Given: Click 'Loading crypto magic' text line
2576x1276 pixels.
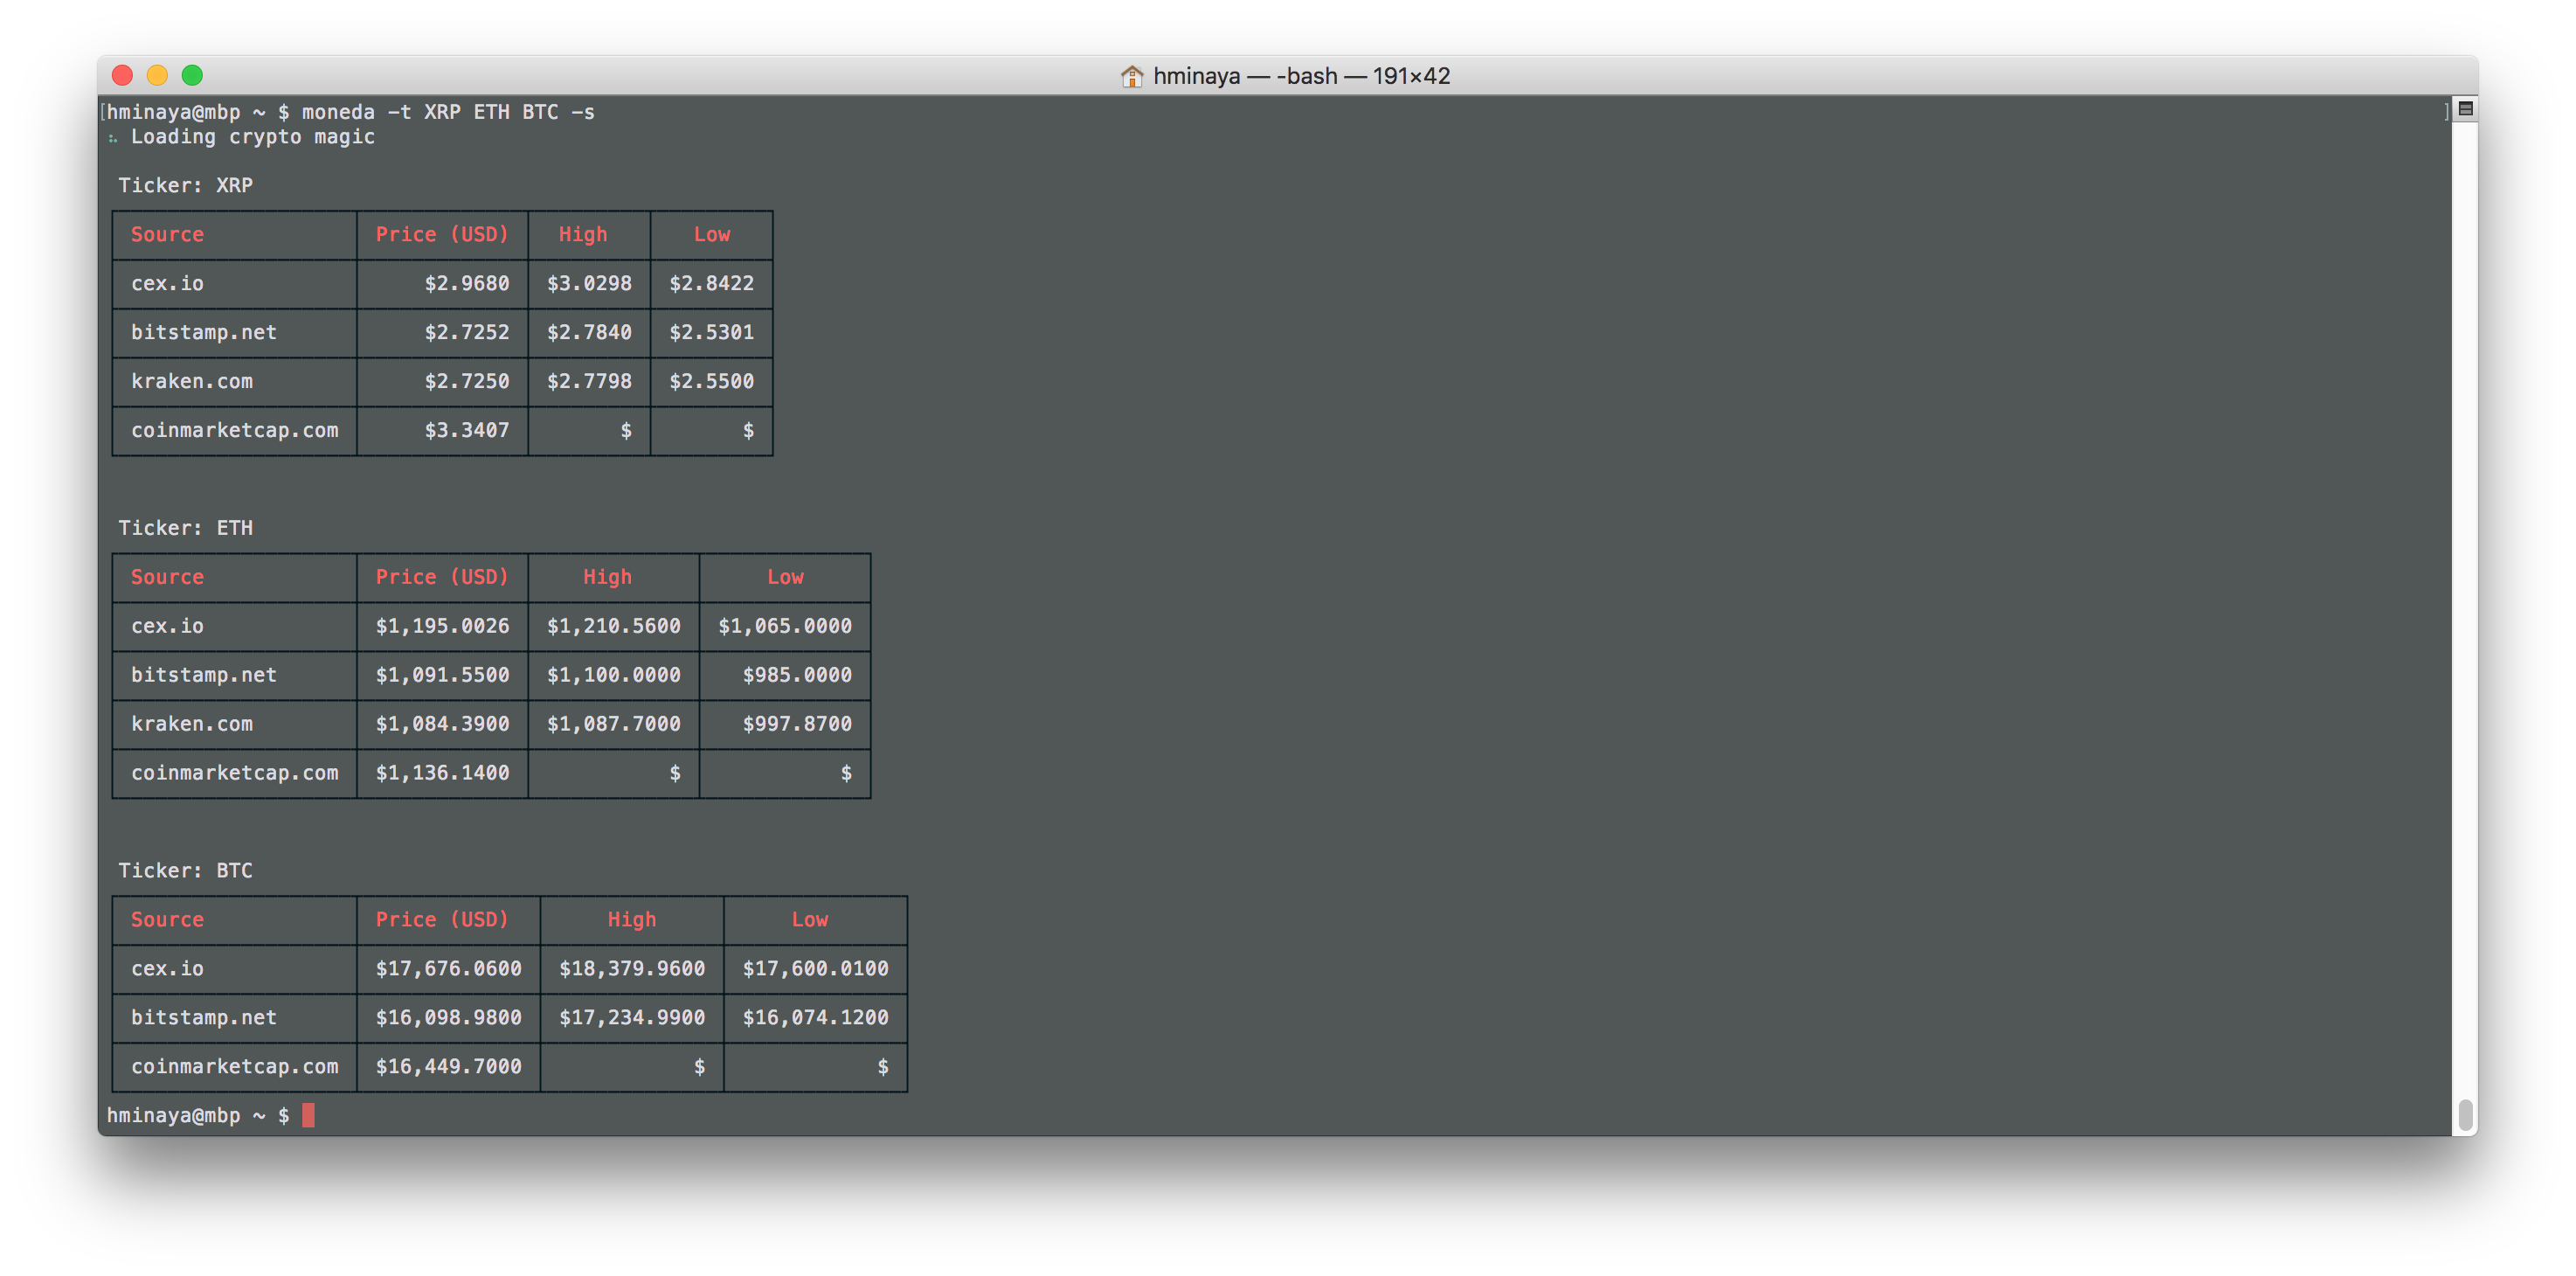Looking at the screenshot, I should tap(252, 137).
